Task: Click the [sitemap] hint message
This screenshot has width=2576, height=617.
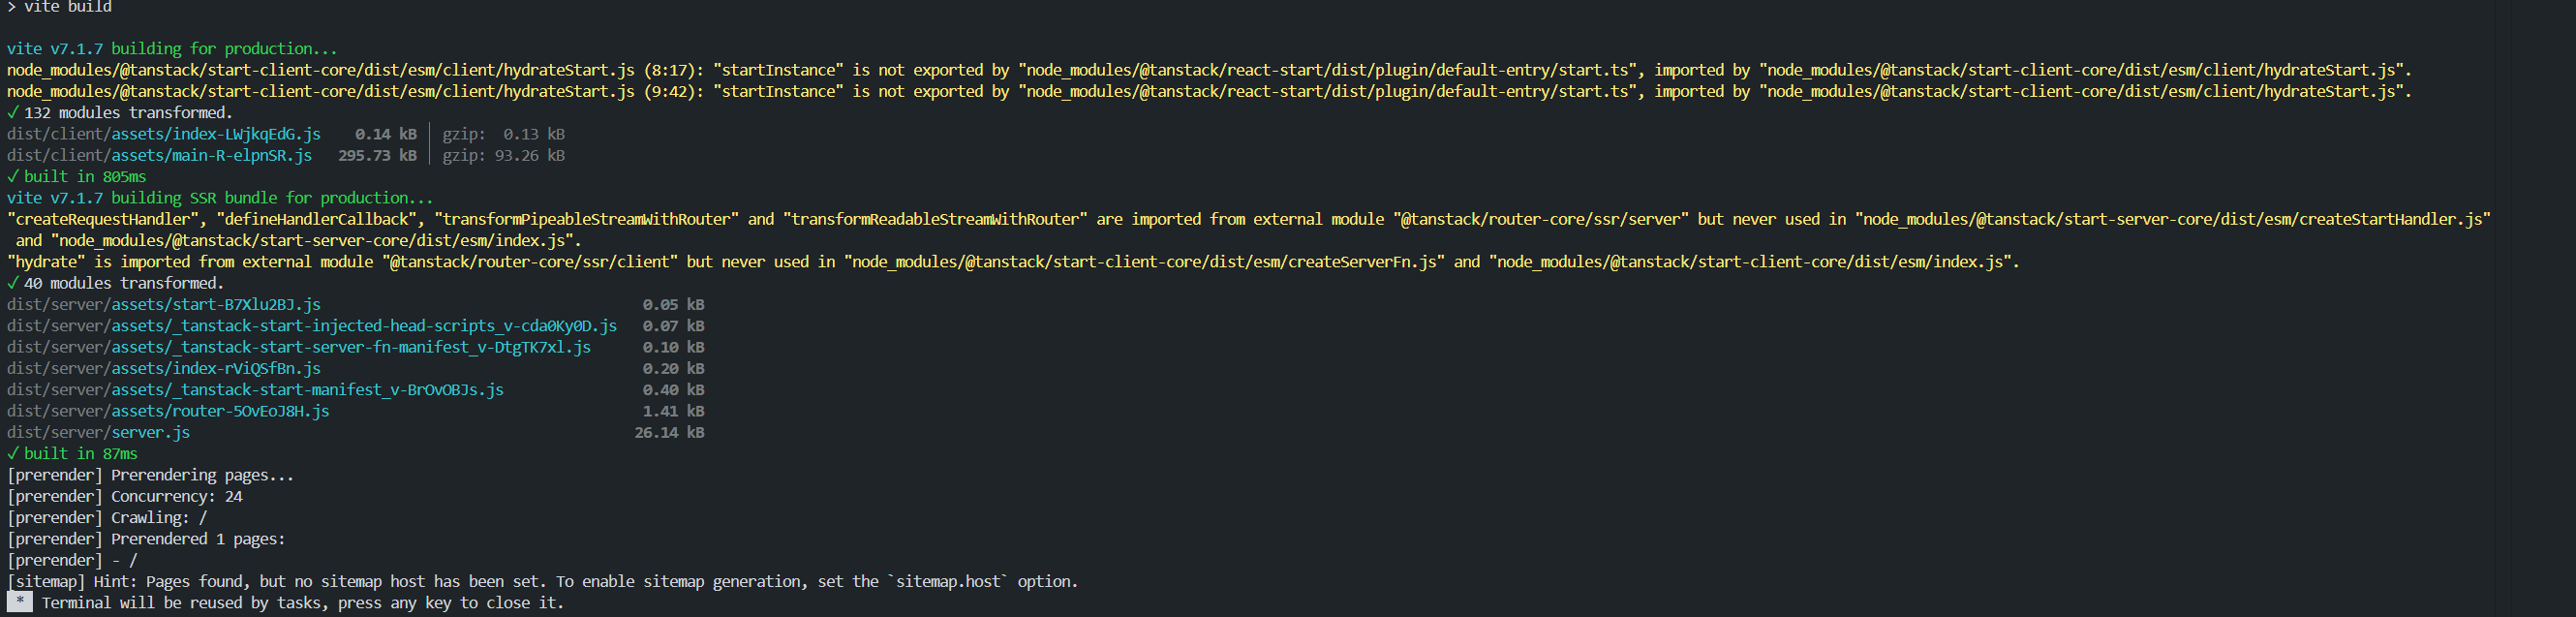Action: coord(542,581)
